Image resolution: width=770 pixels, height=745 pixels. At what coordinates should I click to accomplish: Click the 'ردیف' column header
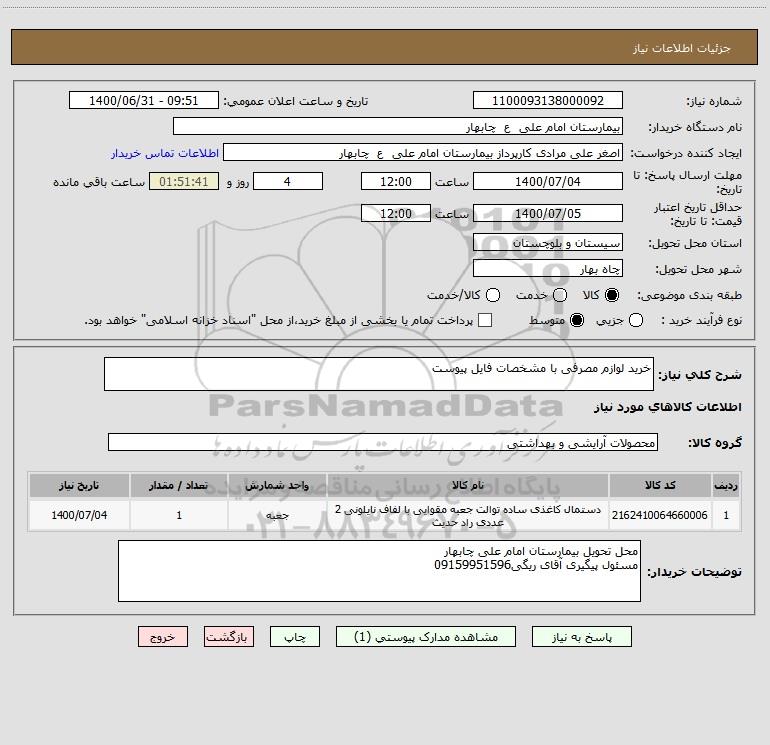pyautogui.click(x=726, y=485)
